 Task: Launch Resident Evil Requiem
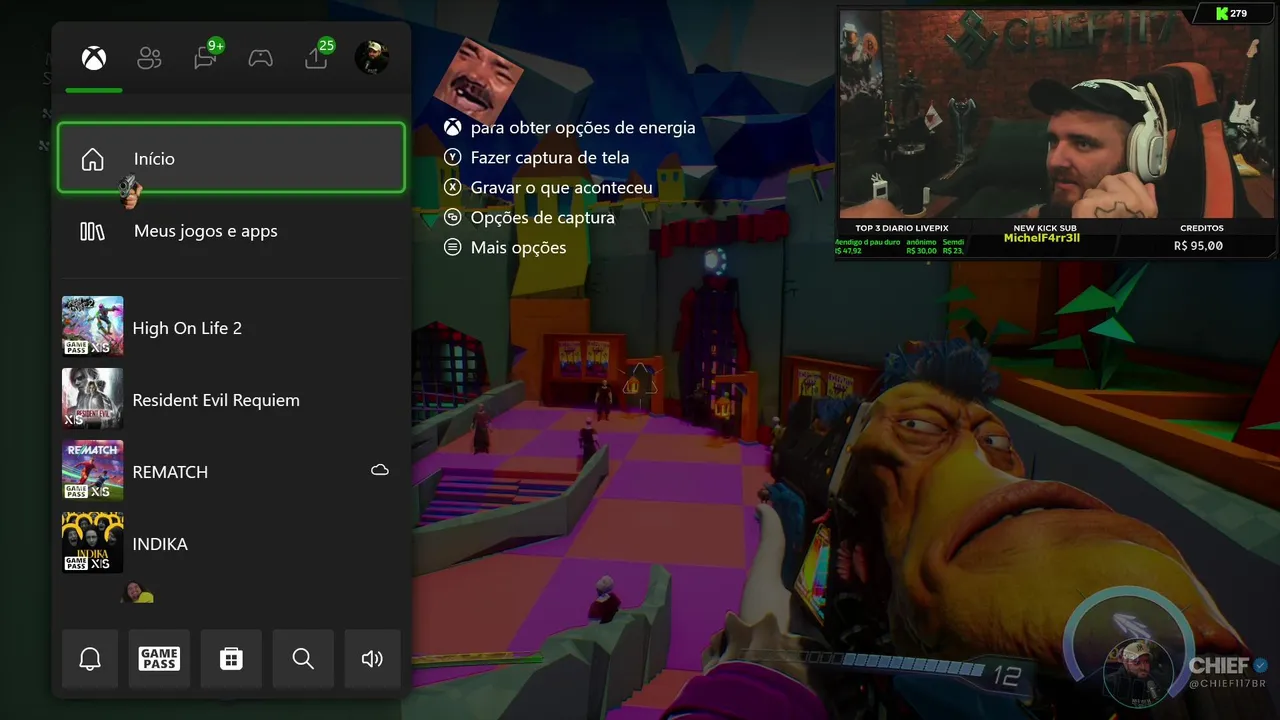pyautogui.click(x=231, y=399)
